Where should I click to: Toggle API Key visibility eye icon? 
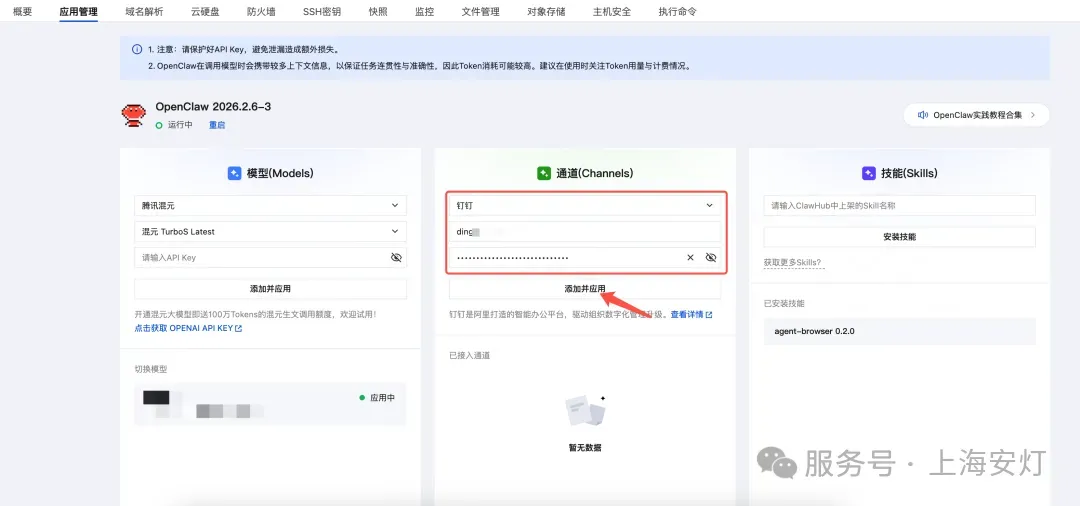tap(396, 257)
